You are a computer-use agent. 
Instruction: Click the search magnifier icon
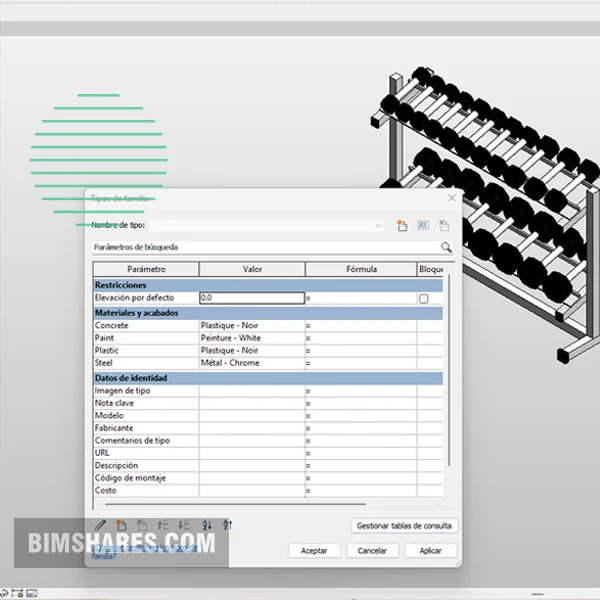click(446, 247)
